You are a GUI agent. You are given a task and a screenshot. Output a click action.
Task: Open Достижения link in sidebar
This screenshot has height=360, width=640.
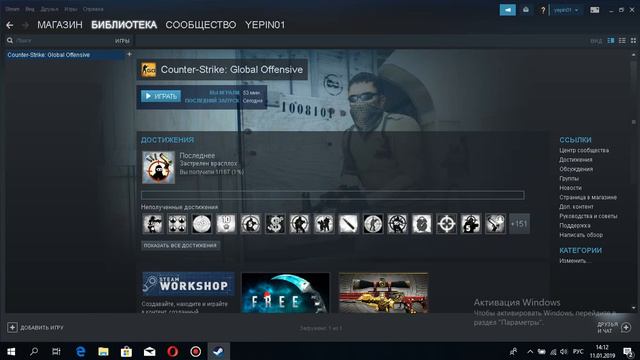[576, 160]
